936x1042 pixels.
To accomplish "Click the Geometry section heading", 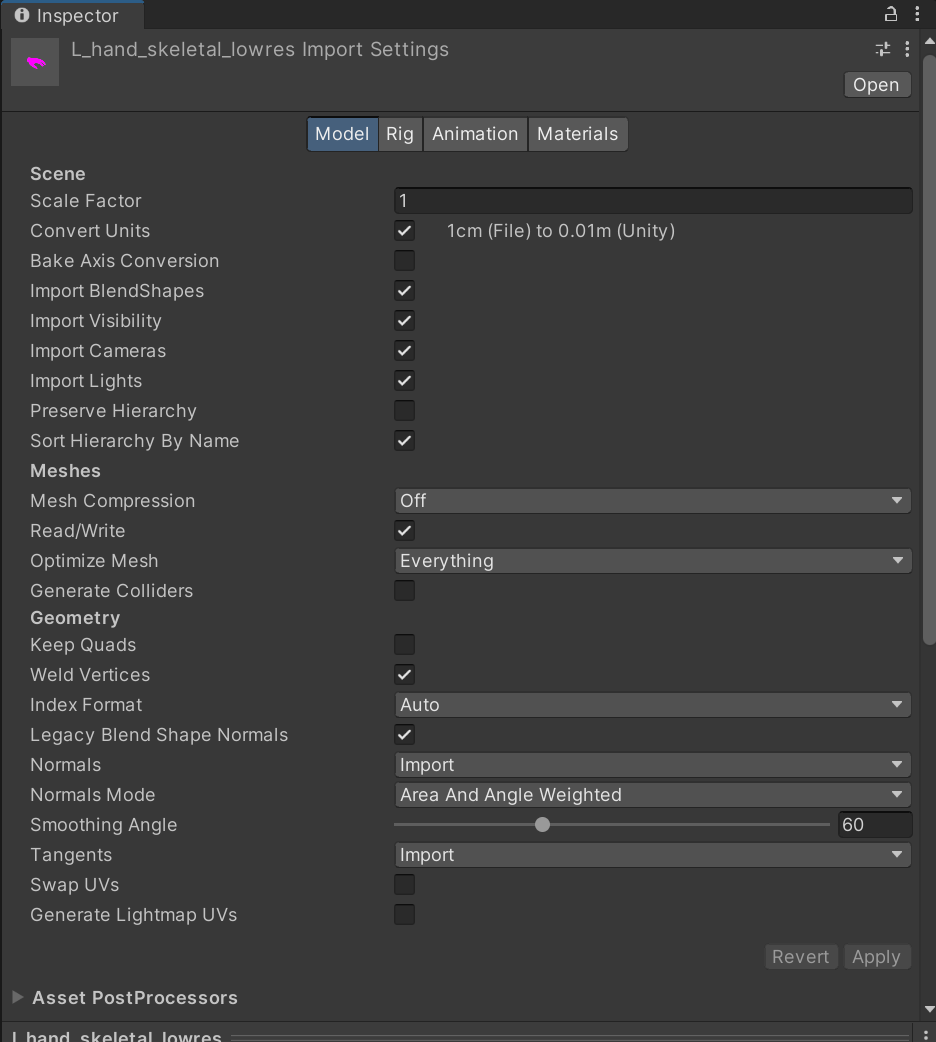I will [75, 618].
